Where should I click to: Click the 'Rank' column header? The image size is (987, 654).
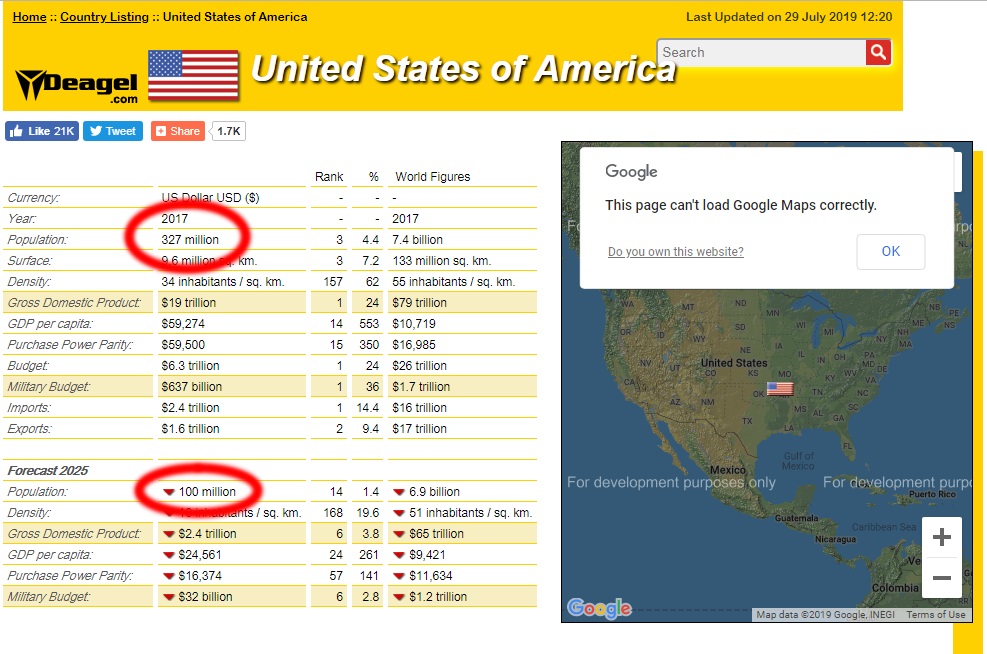point(329,177)
